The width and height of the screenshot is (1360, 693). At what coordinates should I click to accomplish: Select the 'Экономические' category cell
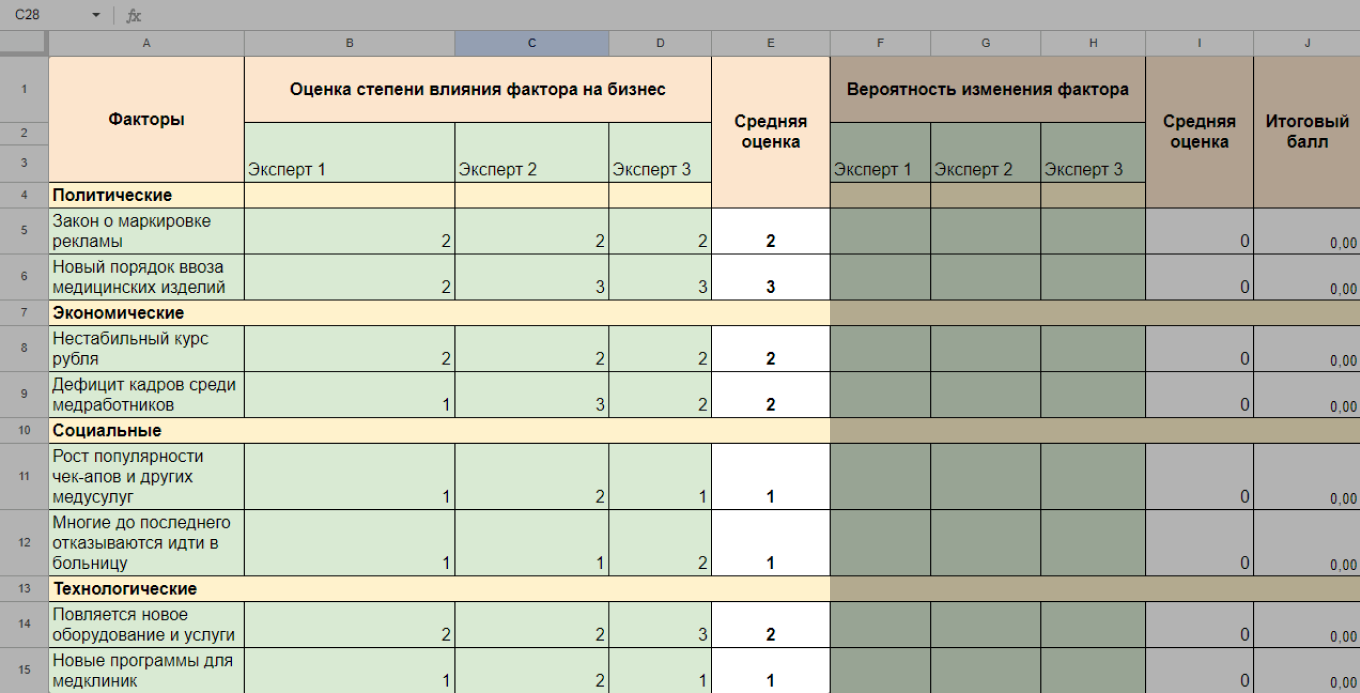[x=440, y=313]
